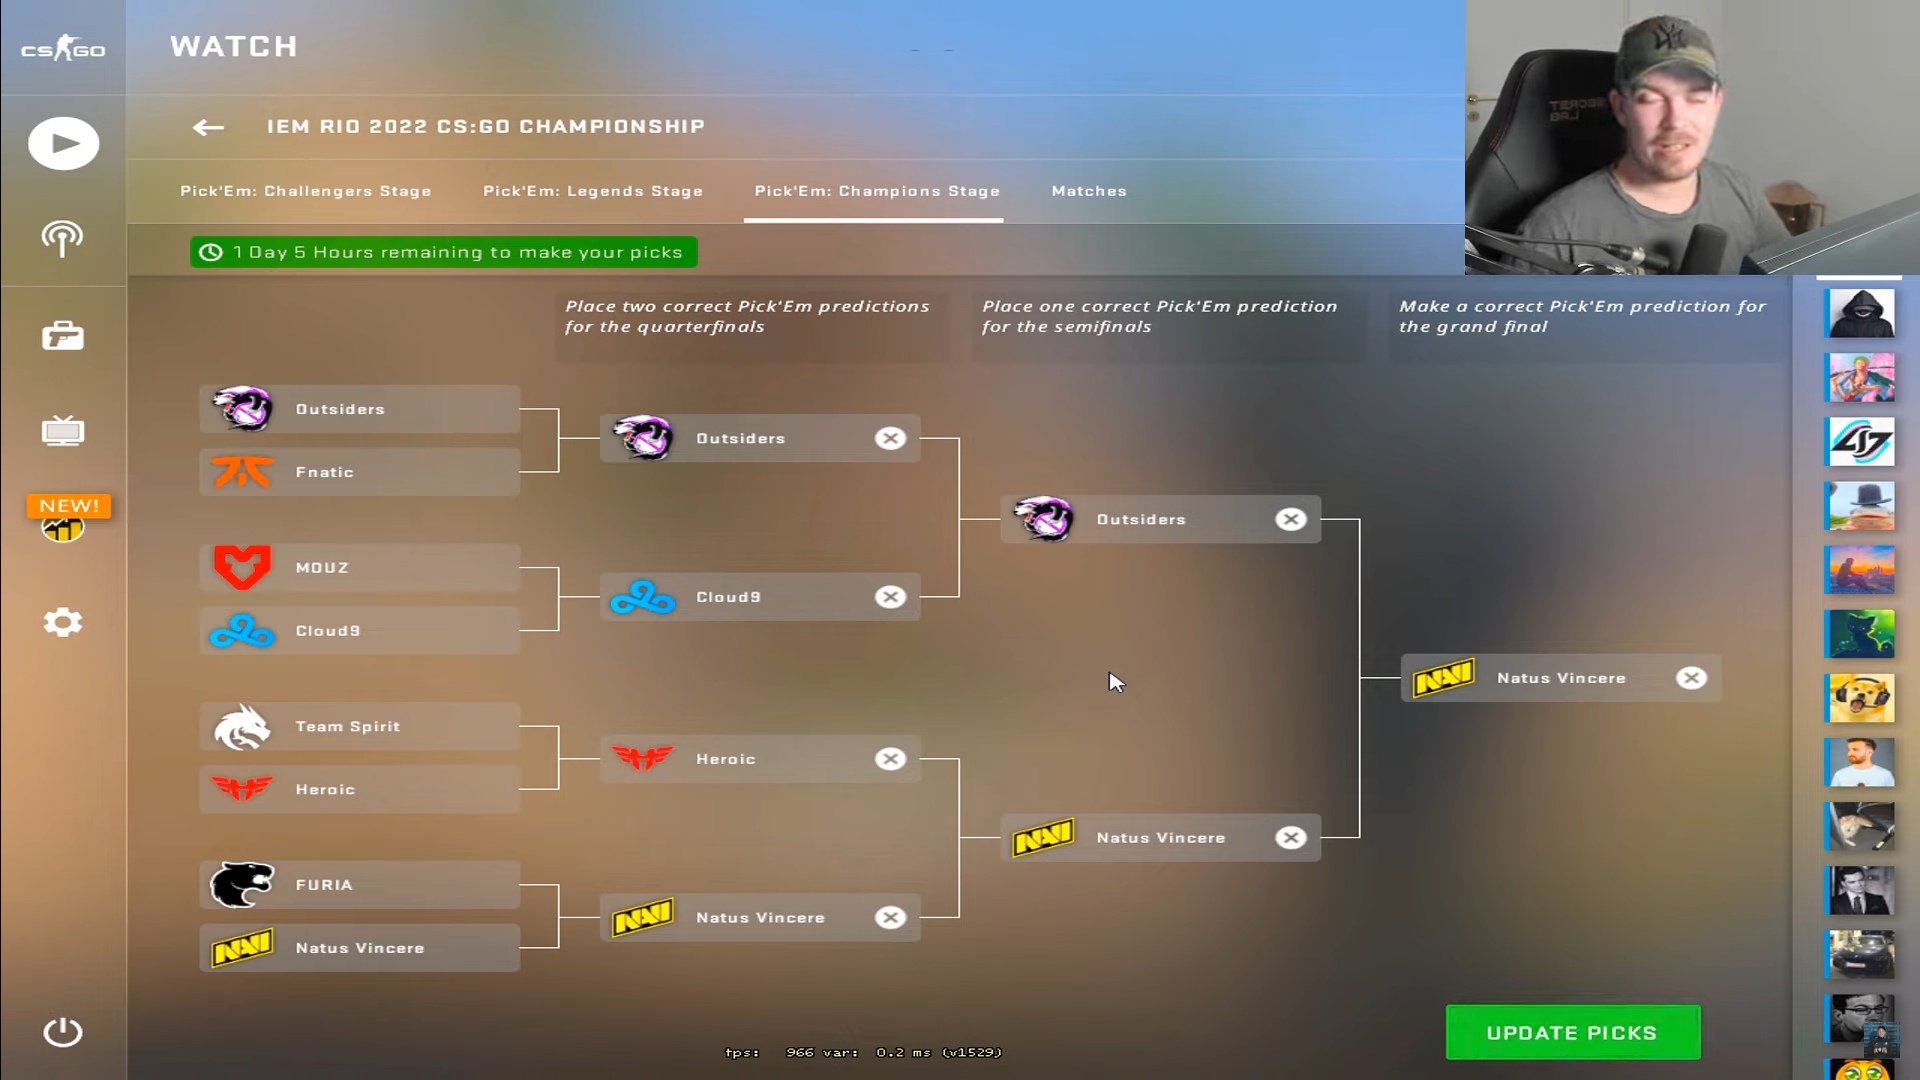This screenshot has height=1080, width=1920.
Task: Switch to Pick'Em Legends Stage tab
Action: coord(592,190)
